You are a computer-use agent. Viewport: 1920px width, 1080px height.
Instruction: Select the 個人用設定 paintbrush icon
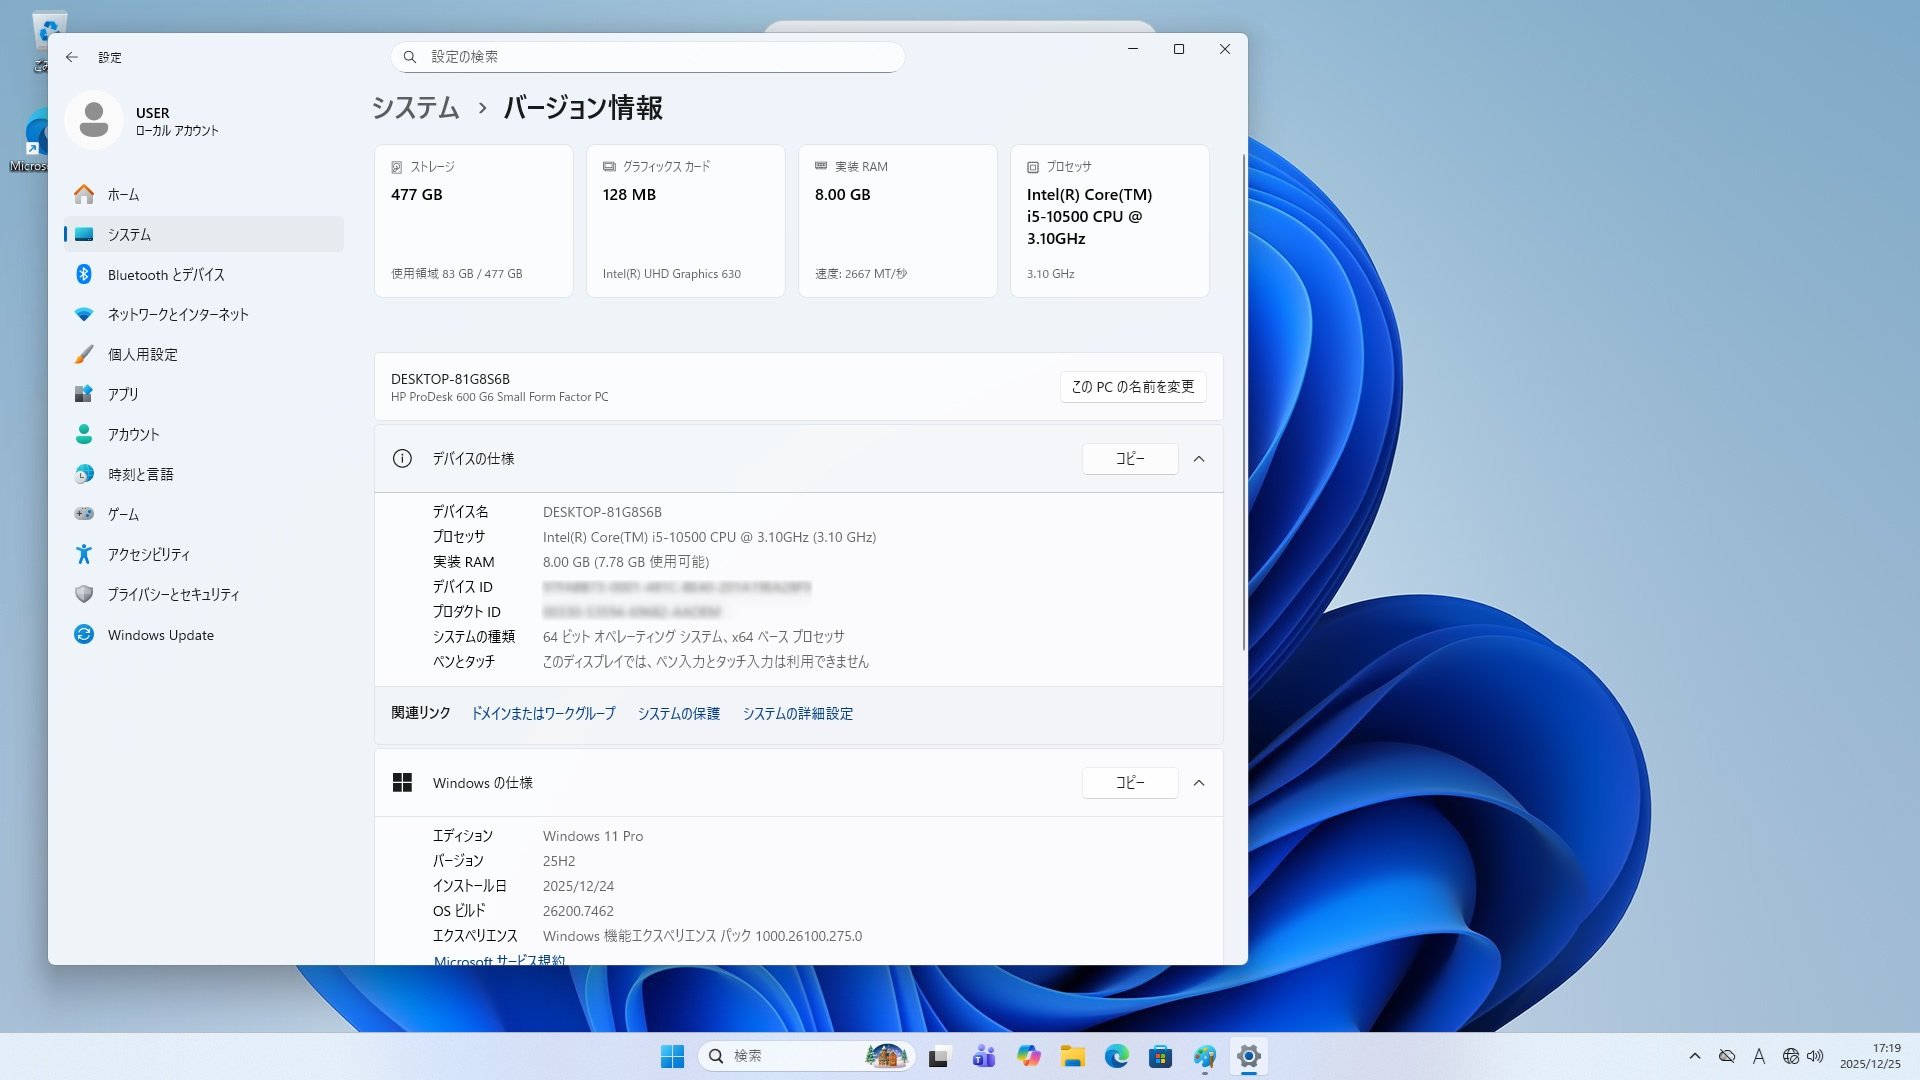84,354
